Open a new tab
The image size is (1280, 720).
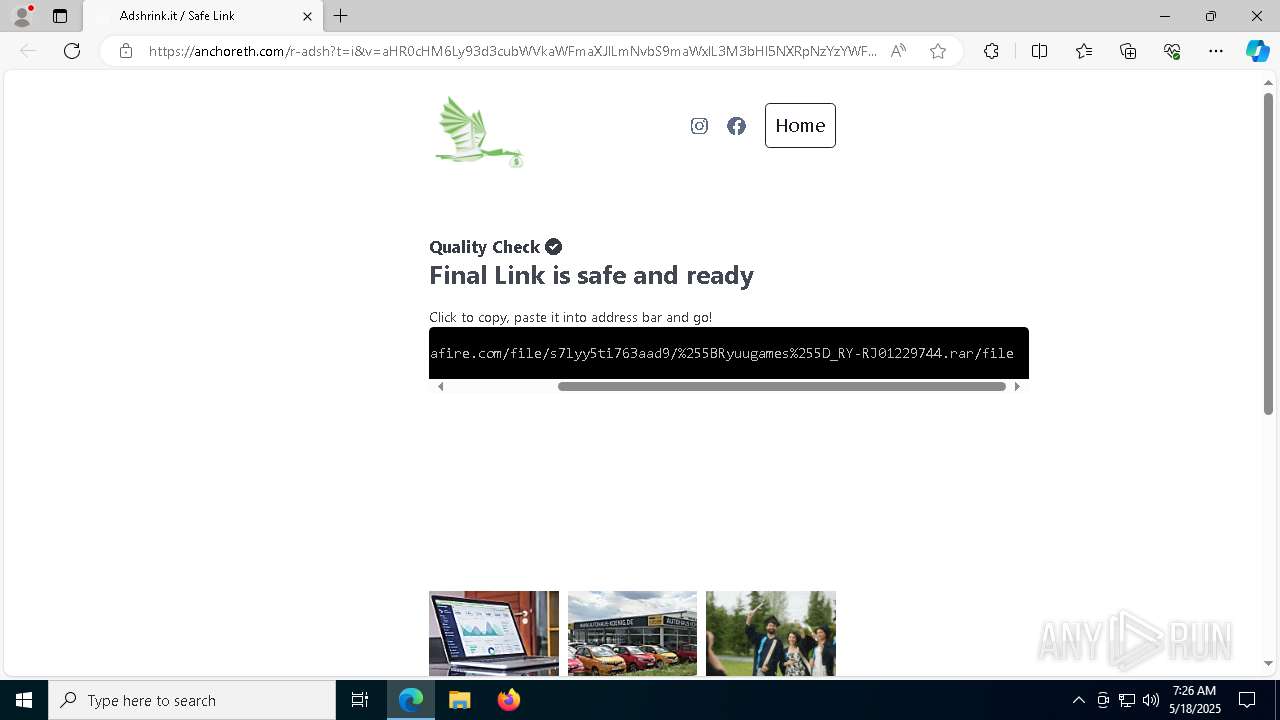coord(341,16)
